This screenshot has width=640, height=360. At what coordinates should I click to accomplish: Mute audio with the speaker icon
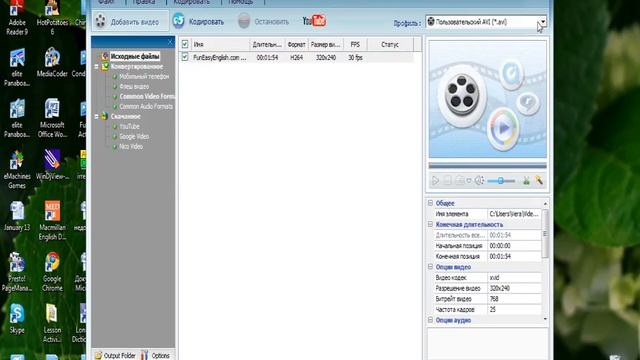[480, 180]
